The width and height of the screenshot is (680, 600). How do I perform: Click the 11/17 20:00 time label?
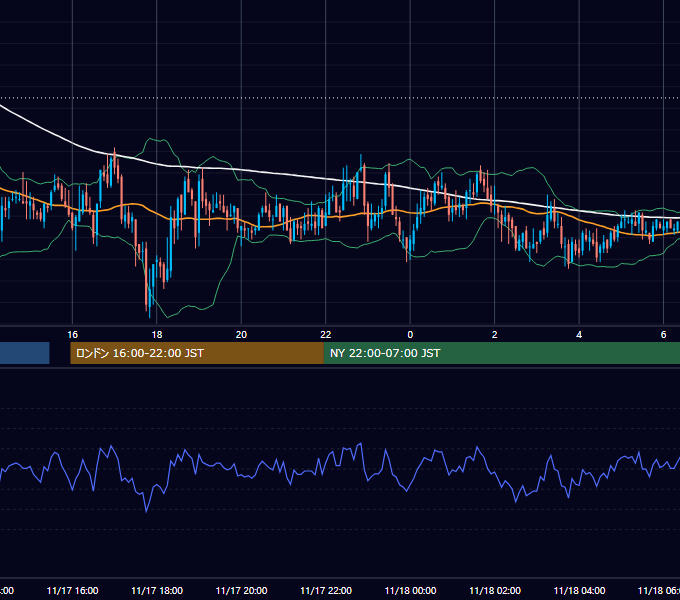point(242,590)
